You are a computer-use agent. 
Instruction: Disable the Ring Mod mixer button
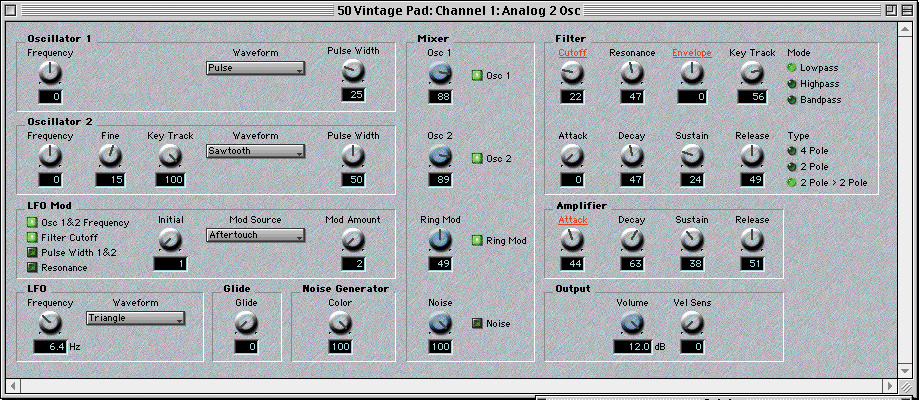coord(476,240)
